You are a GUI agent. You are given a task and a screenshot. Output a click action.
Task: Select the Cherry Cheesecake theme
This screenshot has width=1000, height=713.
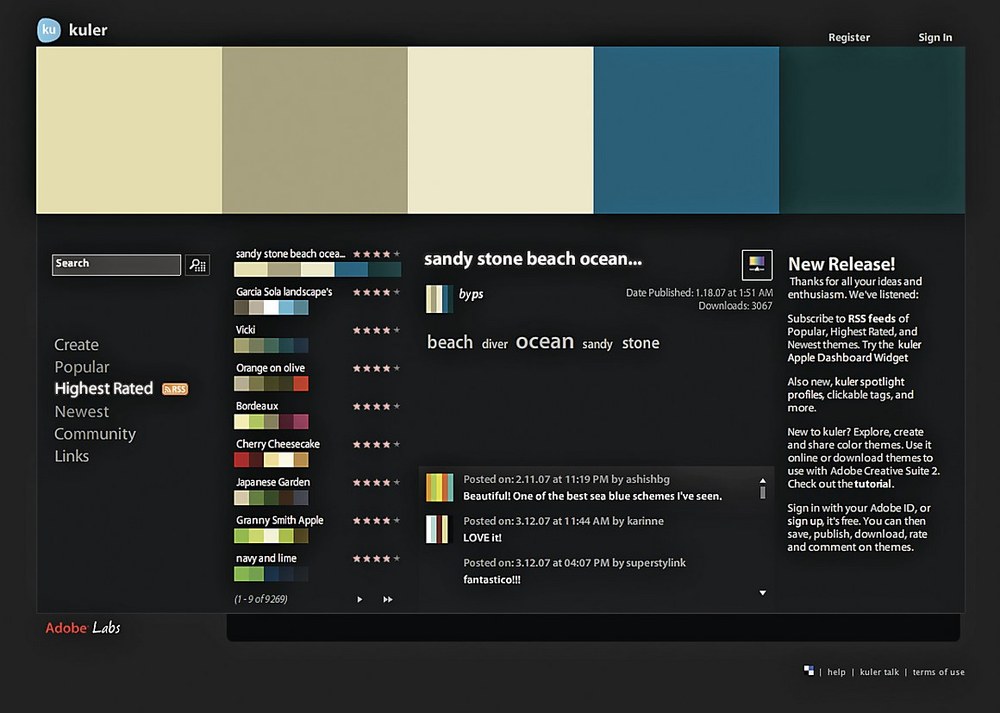(x=277, y=445)
